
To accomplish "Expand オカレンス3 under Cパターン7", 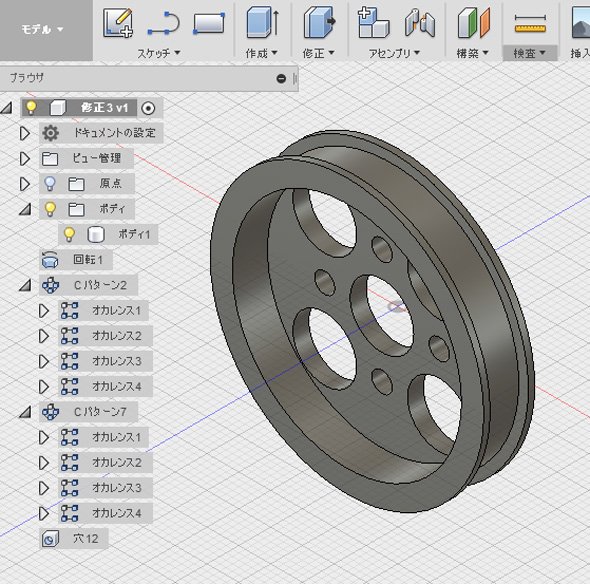I will 44,488.
